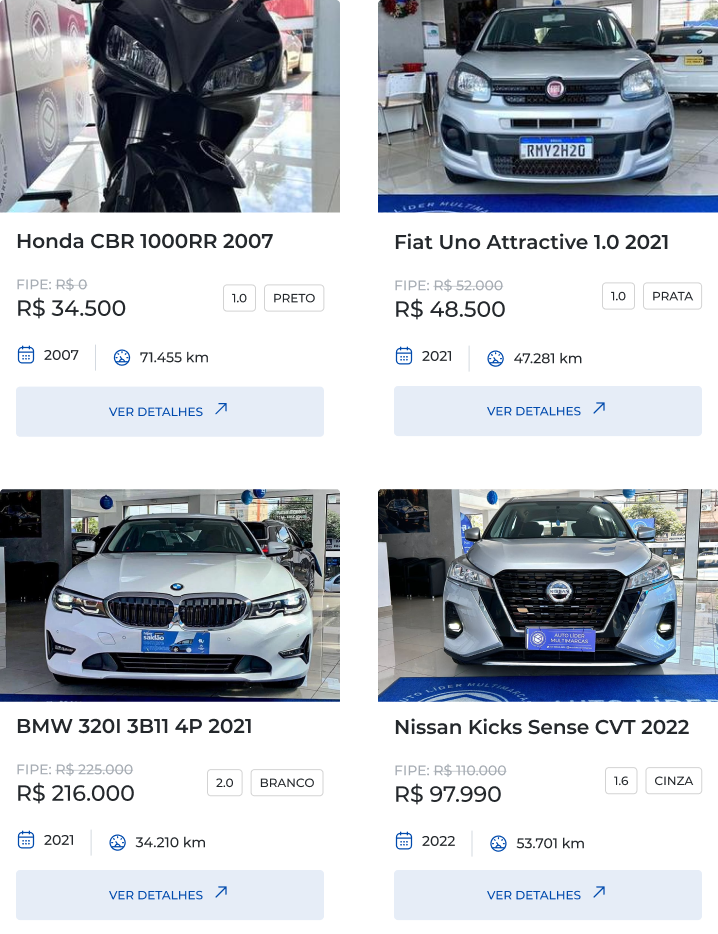
Task: Click the CINZA color badge
Action: 673,781
